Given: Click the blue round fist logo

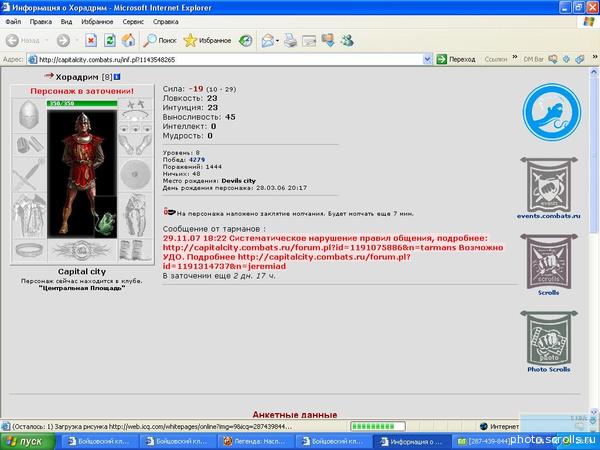Looking at the screenshot, I should click(552, 112).
